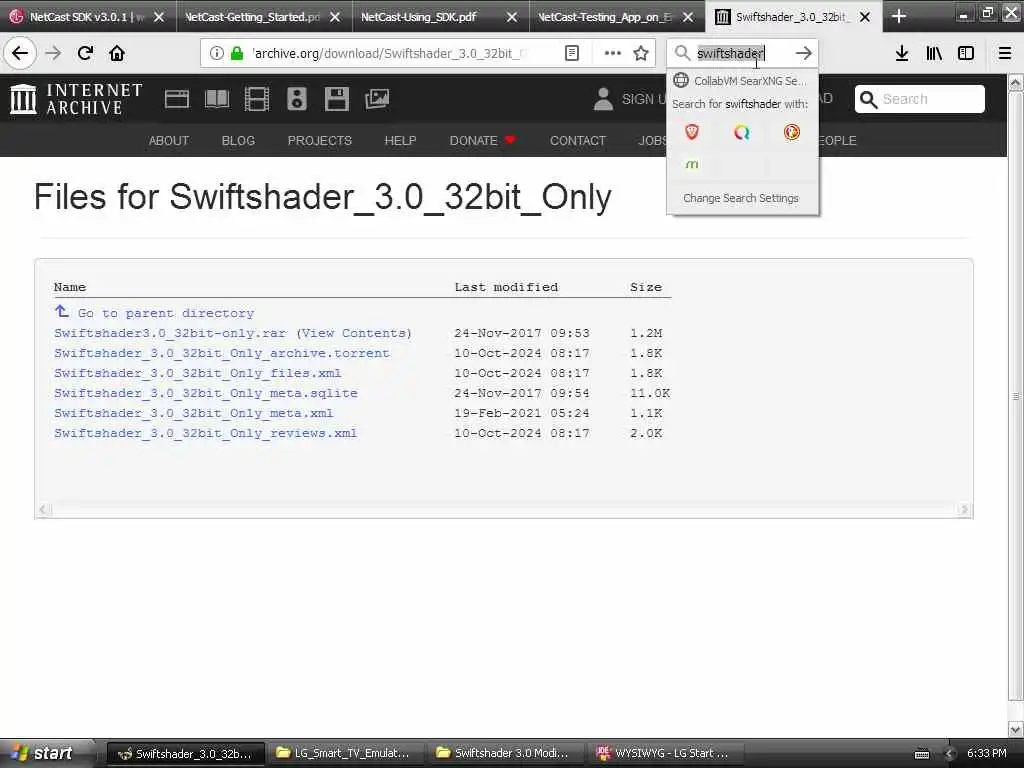1024x768 pixels.
Task: Open Internet Archive video film icon
Action: [257, 99]
